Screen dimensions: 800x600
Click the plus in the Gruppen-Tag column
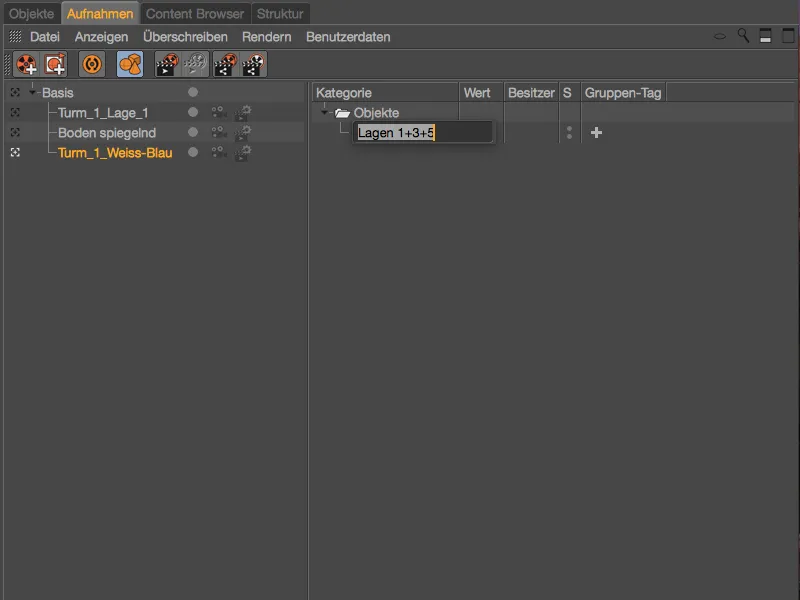coord(596,133)
